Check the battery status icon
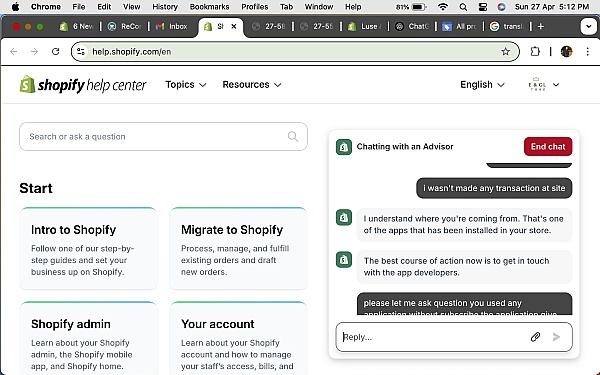 click(x=419, y=7)
